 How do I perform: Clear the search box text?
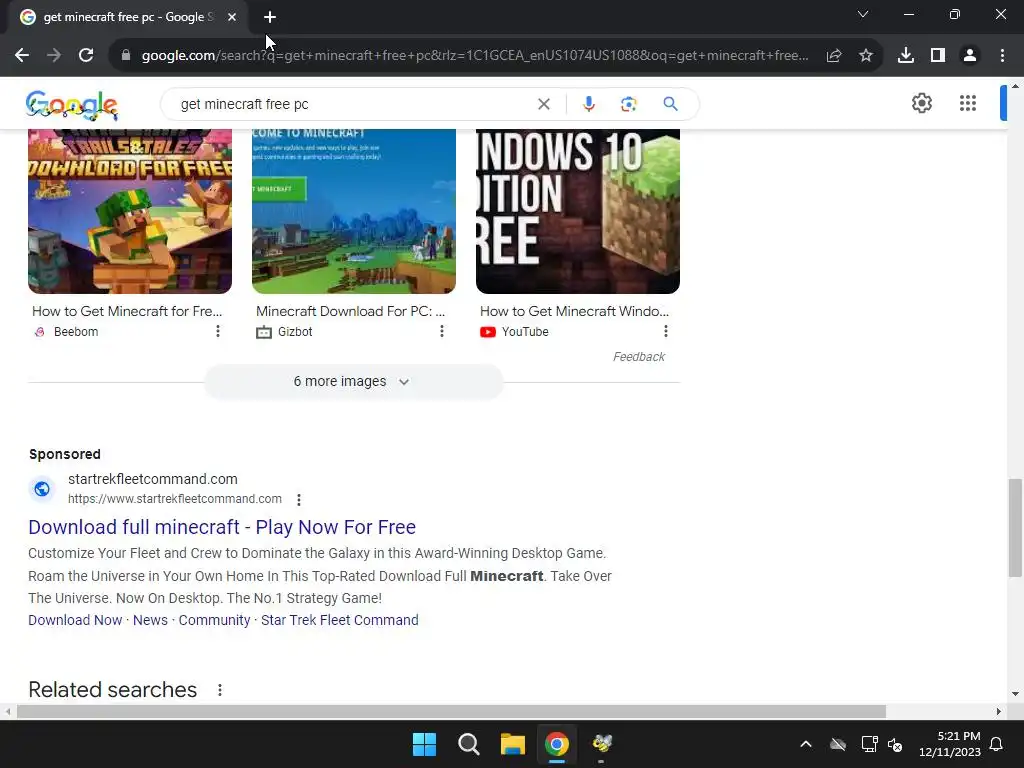543,104
